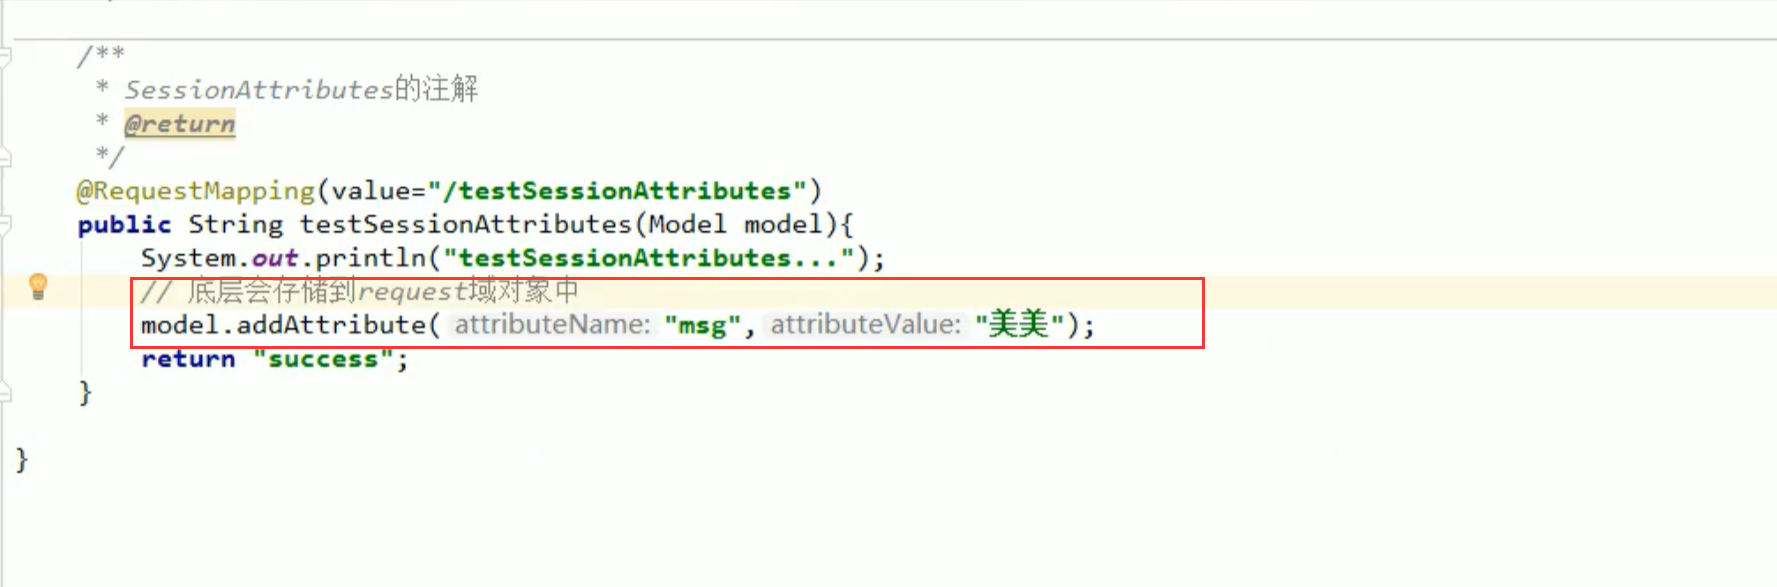Click the italic out field reference
The height and width of the screenshot is (587, 1777).
(275, 258)
